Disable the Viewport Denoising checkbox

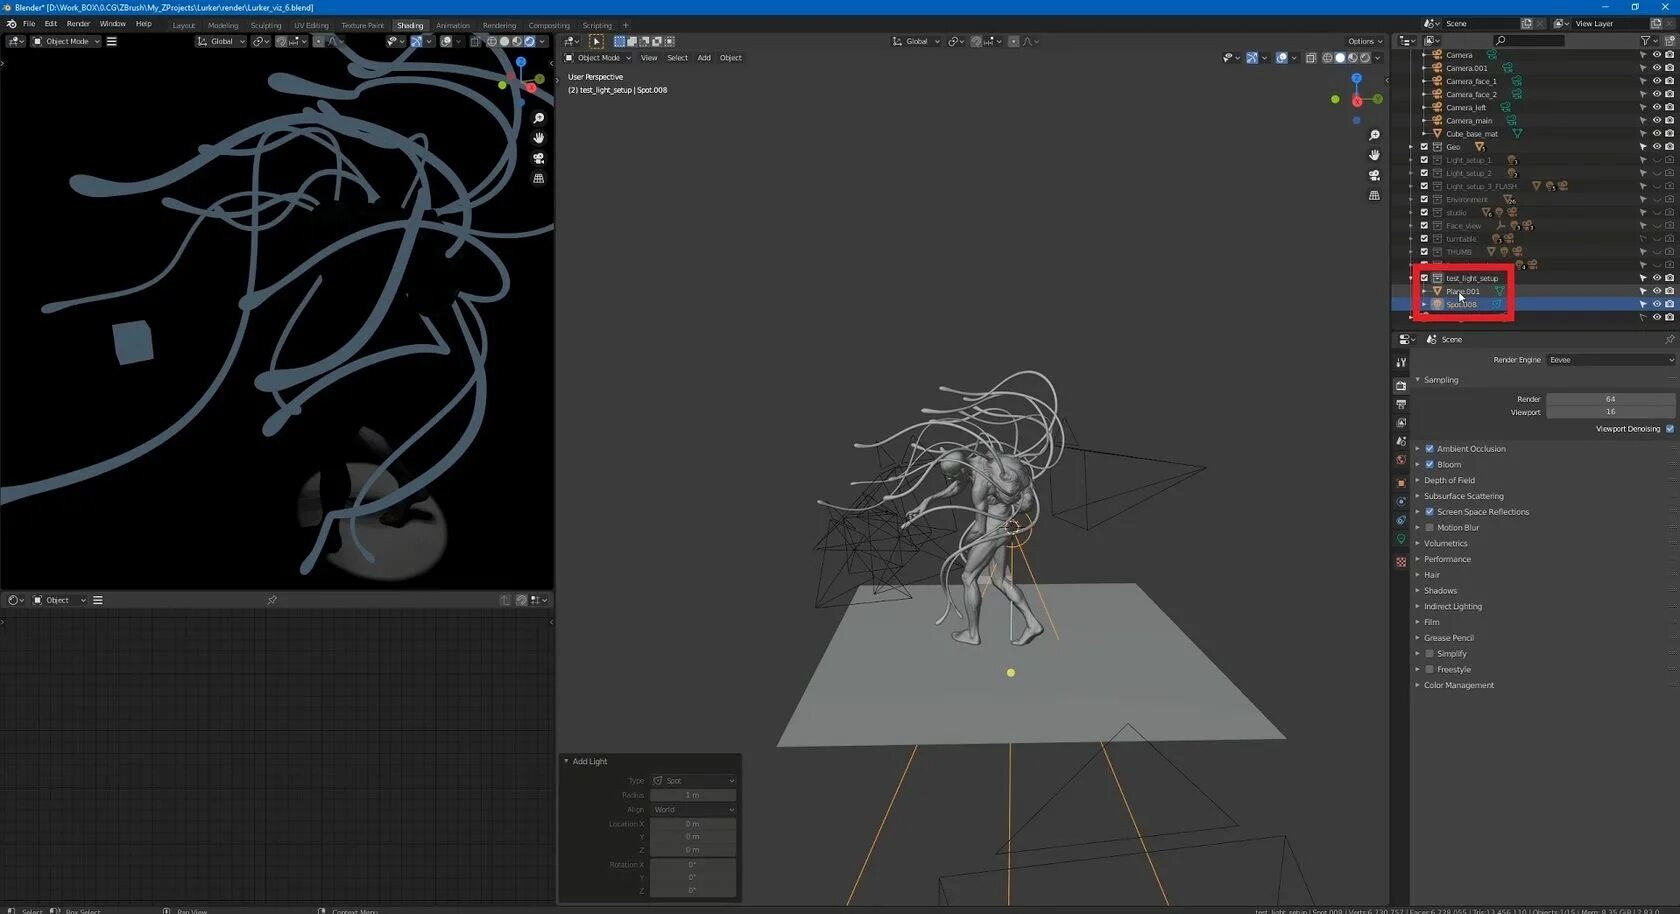(x=1670, y=429)
